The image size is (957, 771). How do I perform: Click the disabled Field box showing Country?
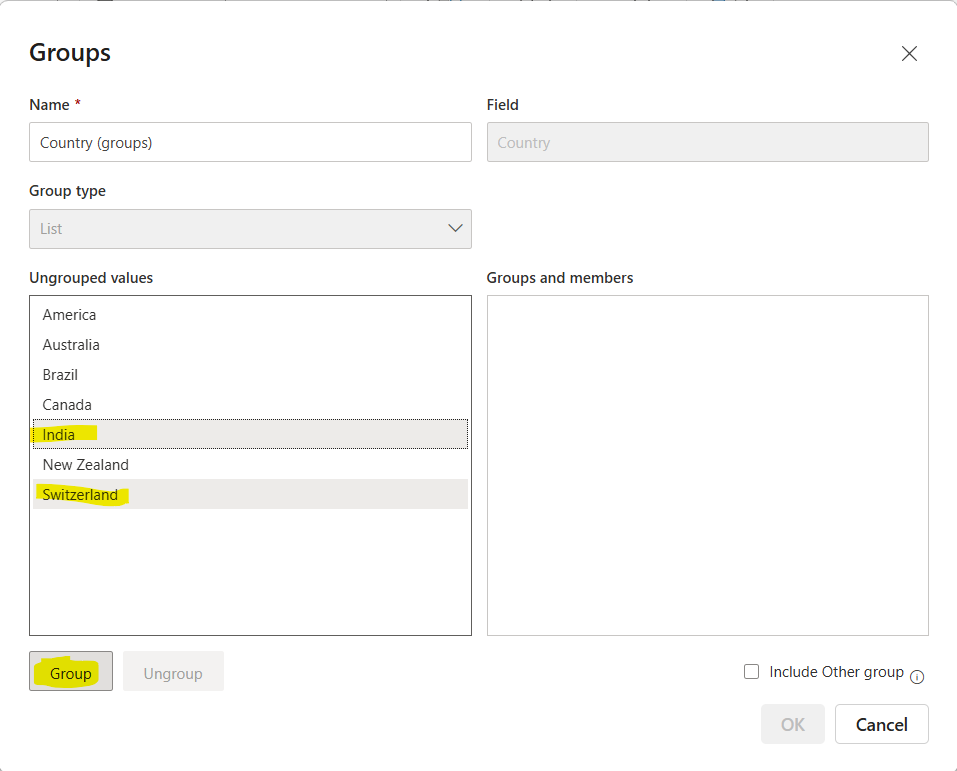click(x=707, y=142)
